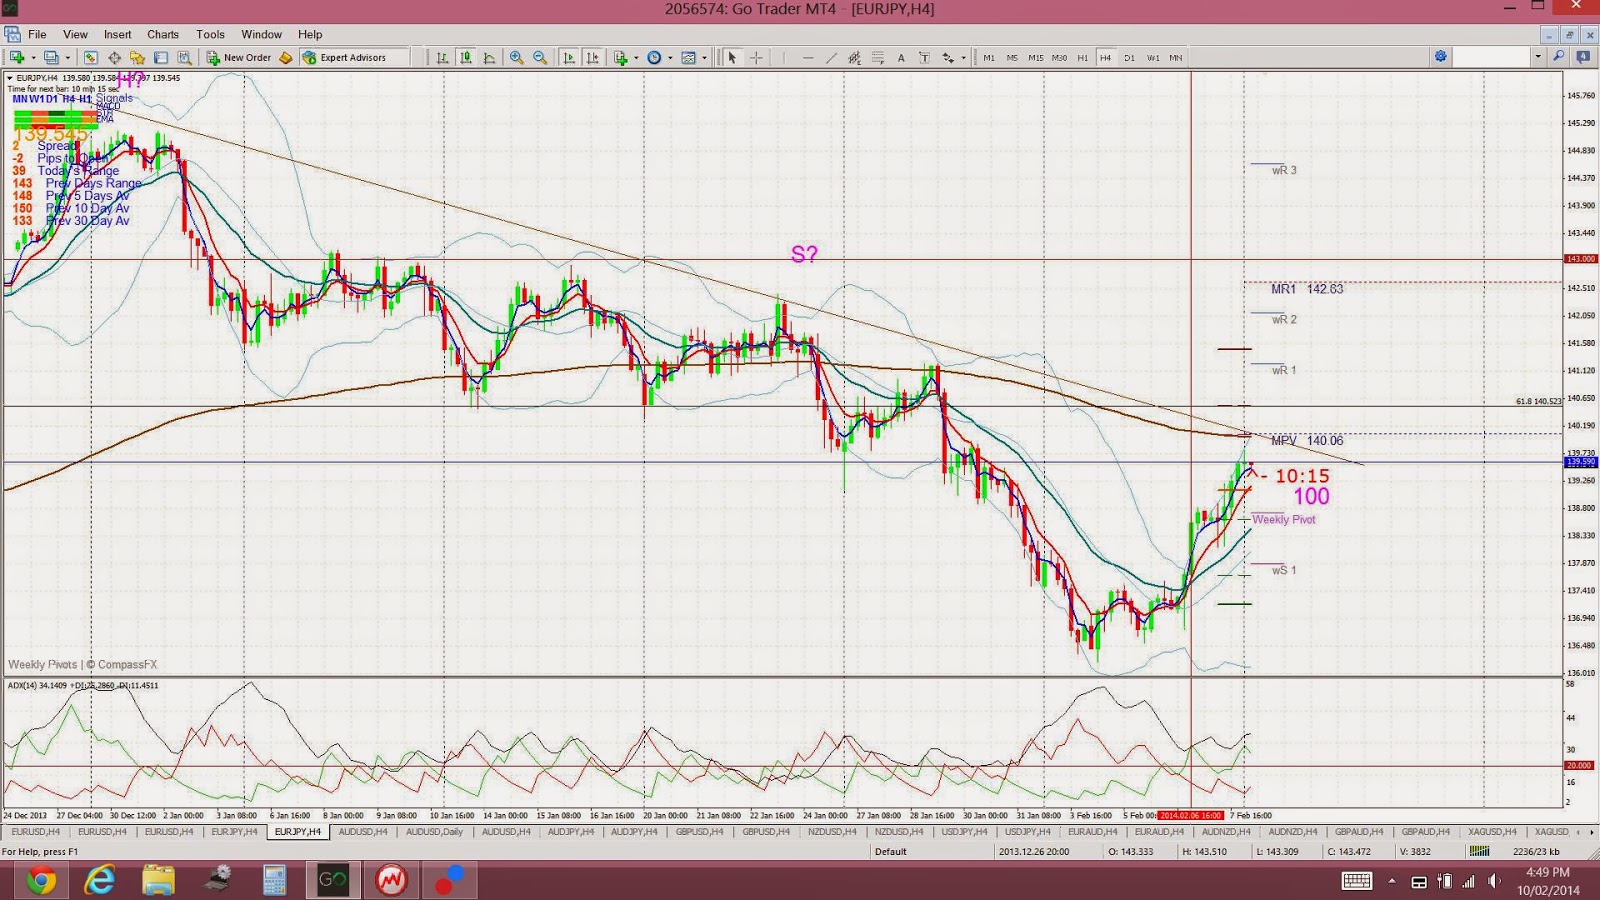Open the Market Watch icon
Viewport: 1600px width, 900px height.
90,58
